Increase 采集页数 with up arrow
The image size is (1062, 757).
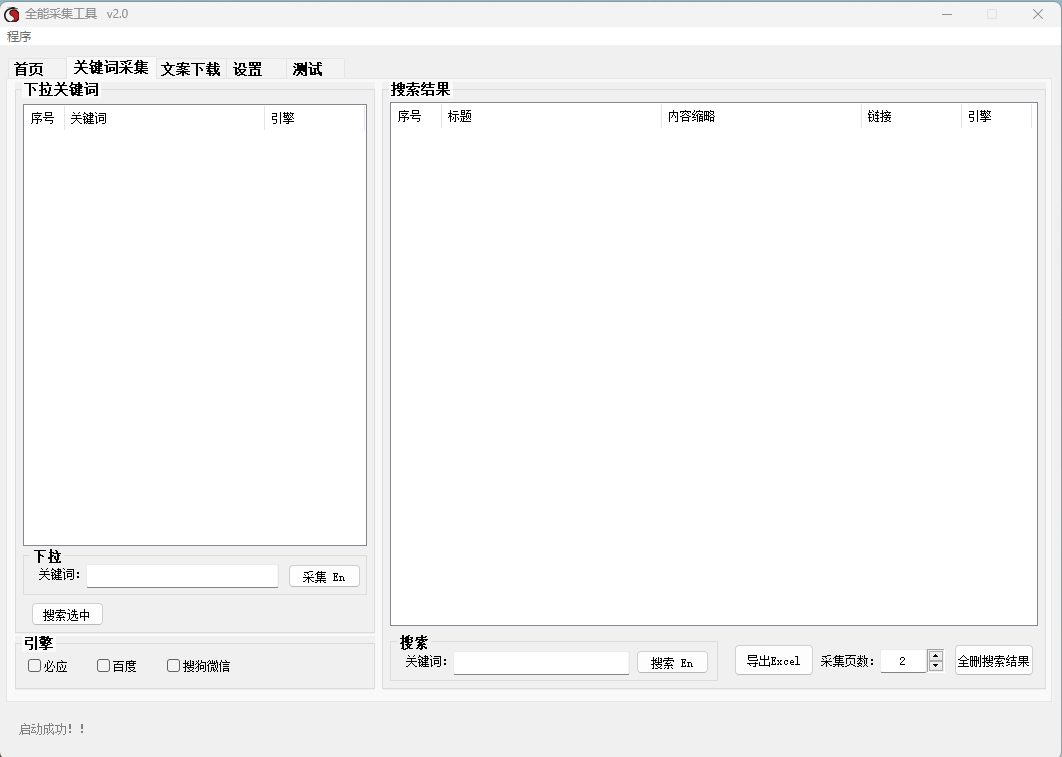[936, 656]
